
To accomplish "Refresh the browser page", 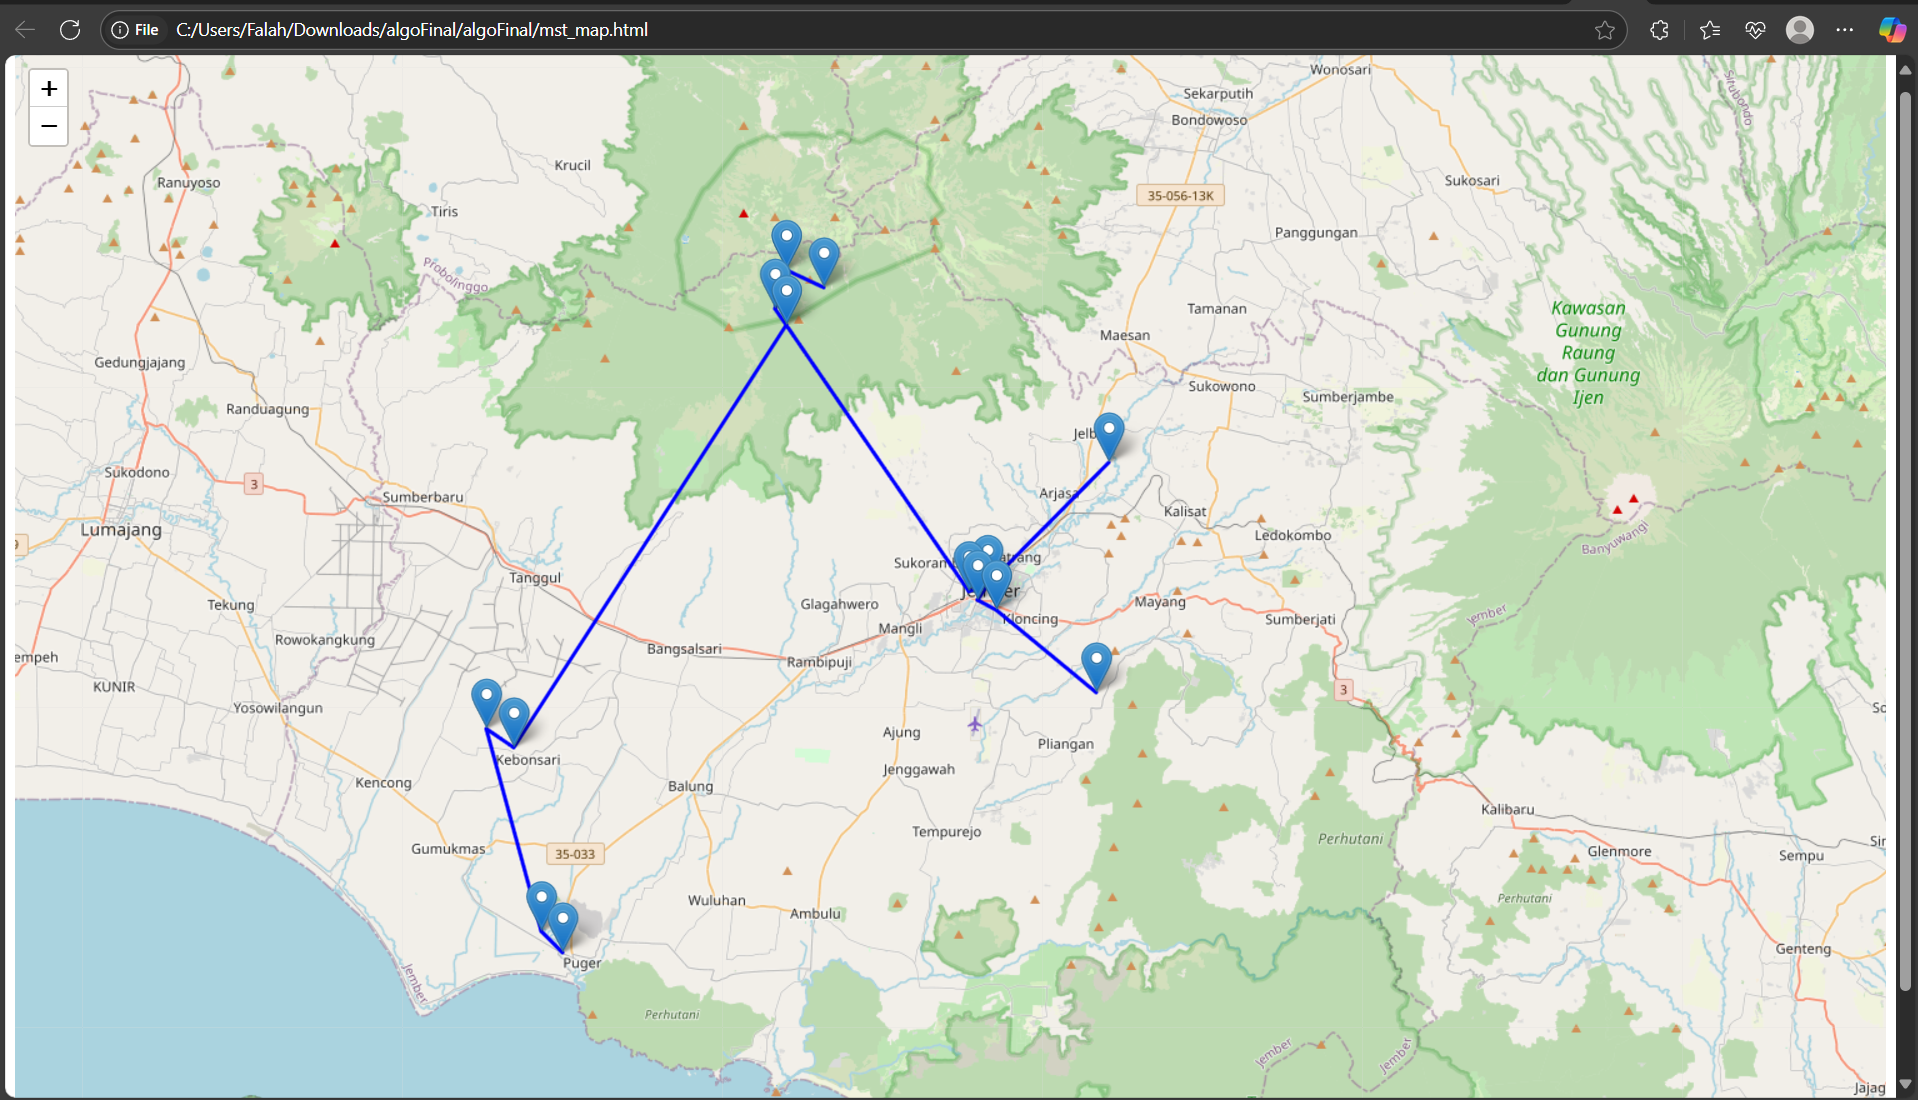I will 70,30.
